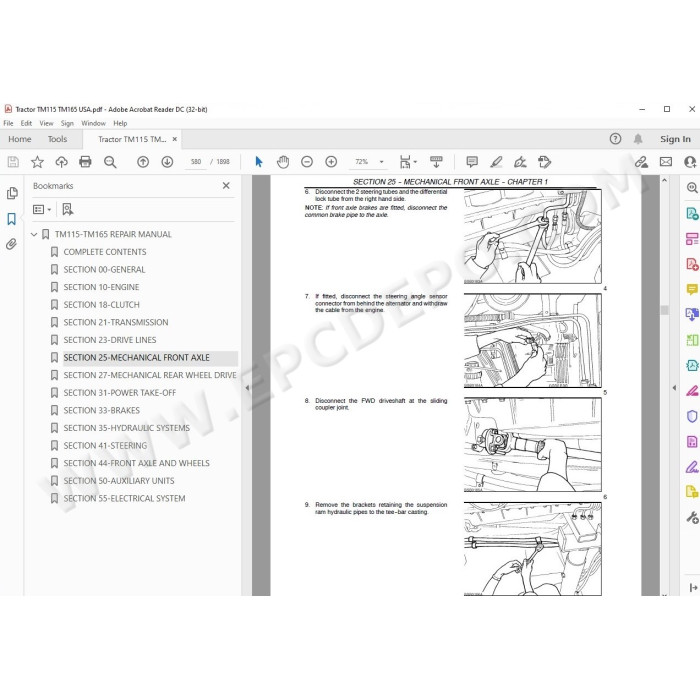Open COMPLETE CONTENTS bookmark
Image resolution: width=700 pixels, height=700 pixels.
point(104,252)
